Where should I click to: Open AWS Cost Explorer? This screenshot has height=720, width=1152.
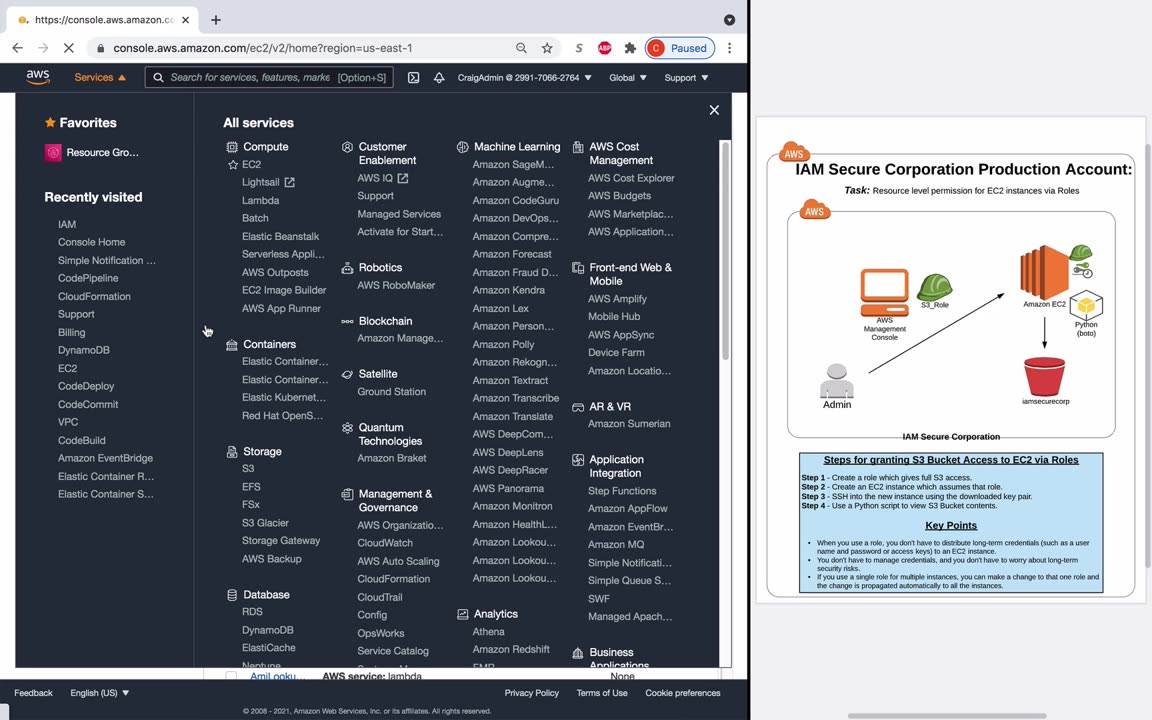click(631, 179)
